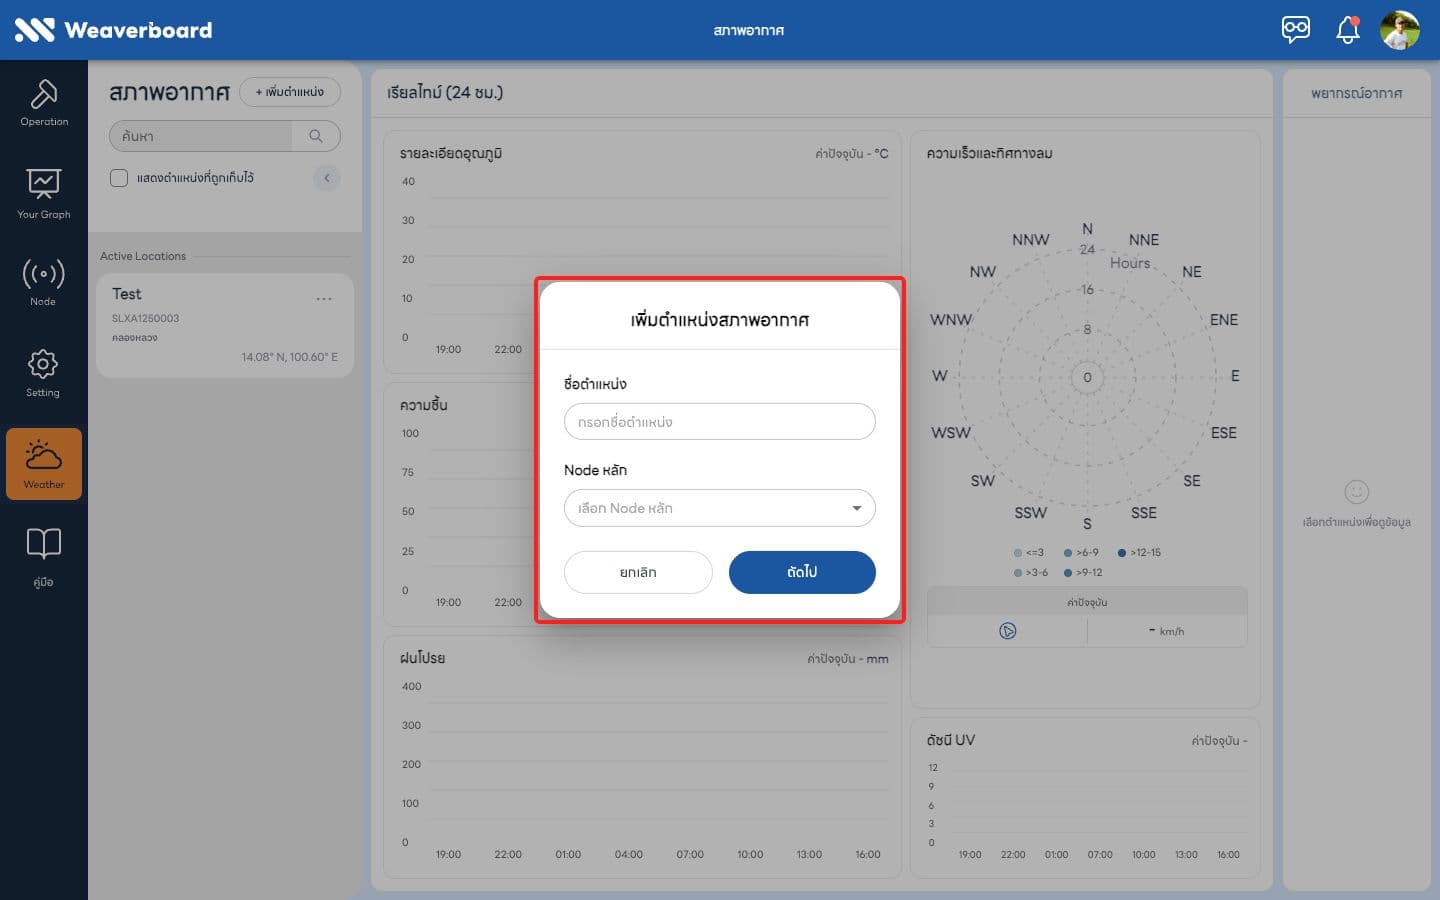Open the Test location three-dot menu
1440x900 pixels.
click(324, 299)
